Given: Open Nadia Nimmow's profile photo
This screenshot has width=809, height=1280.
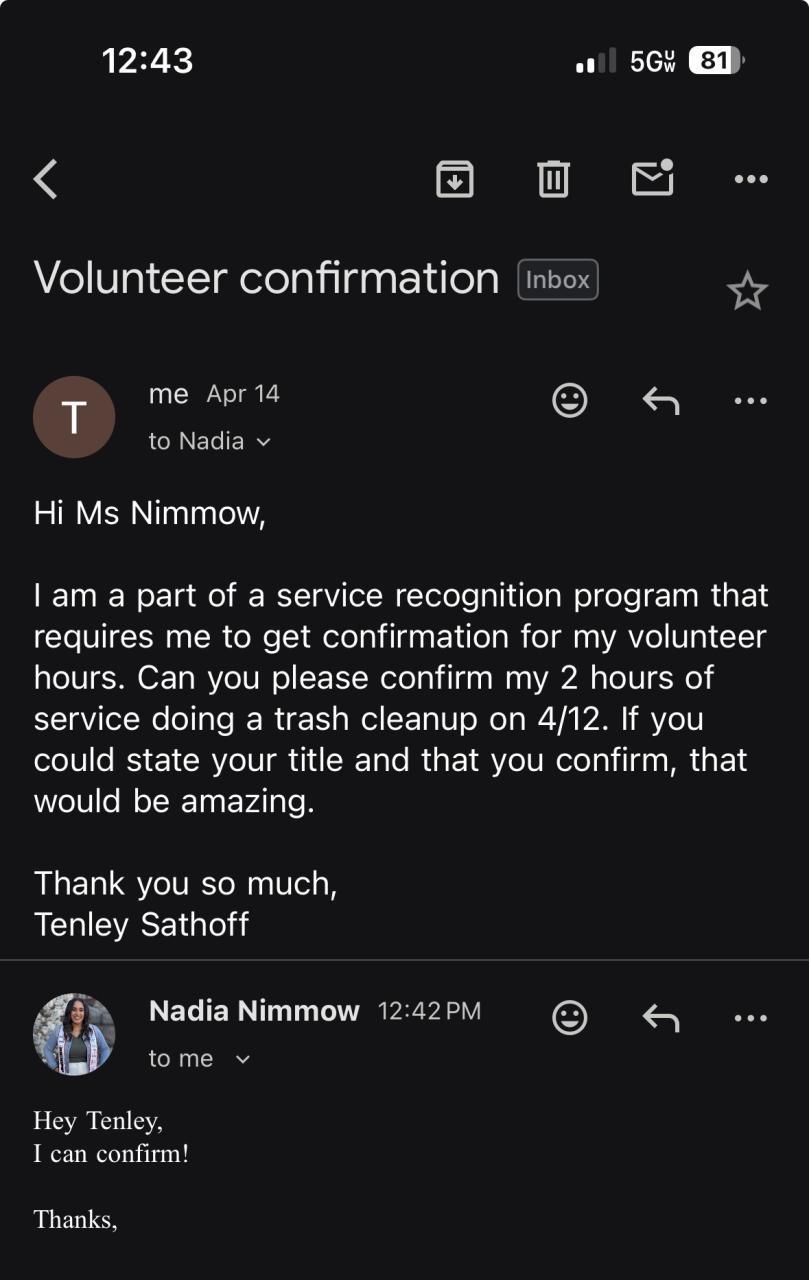Looking at the screenshot, I should pos(74,1034).
